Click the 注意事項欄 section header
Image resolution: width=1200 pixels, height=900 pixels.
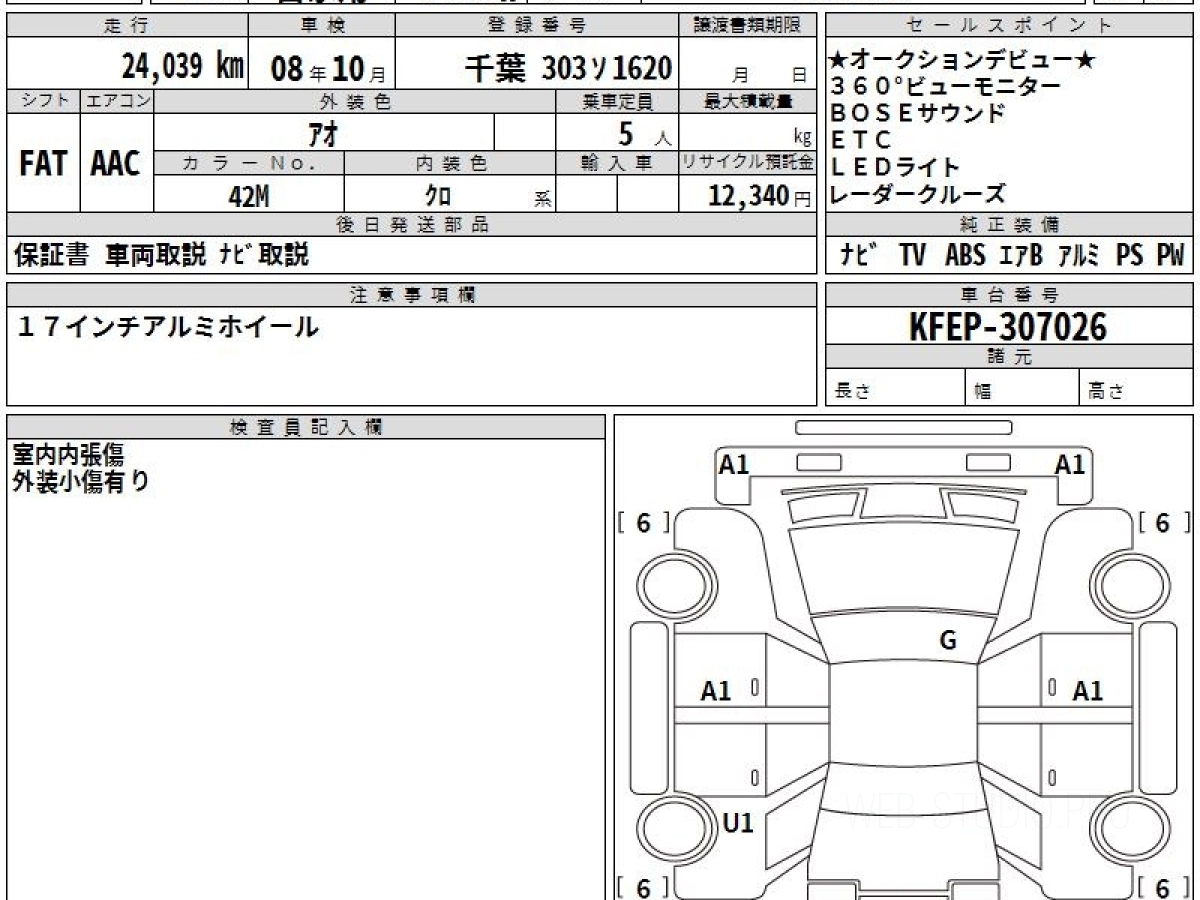[412, 295]
